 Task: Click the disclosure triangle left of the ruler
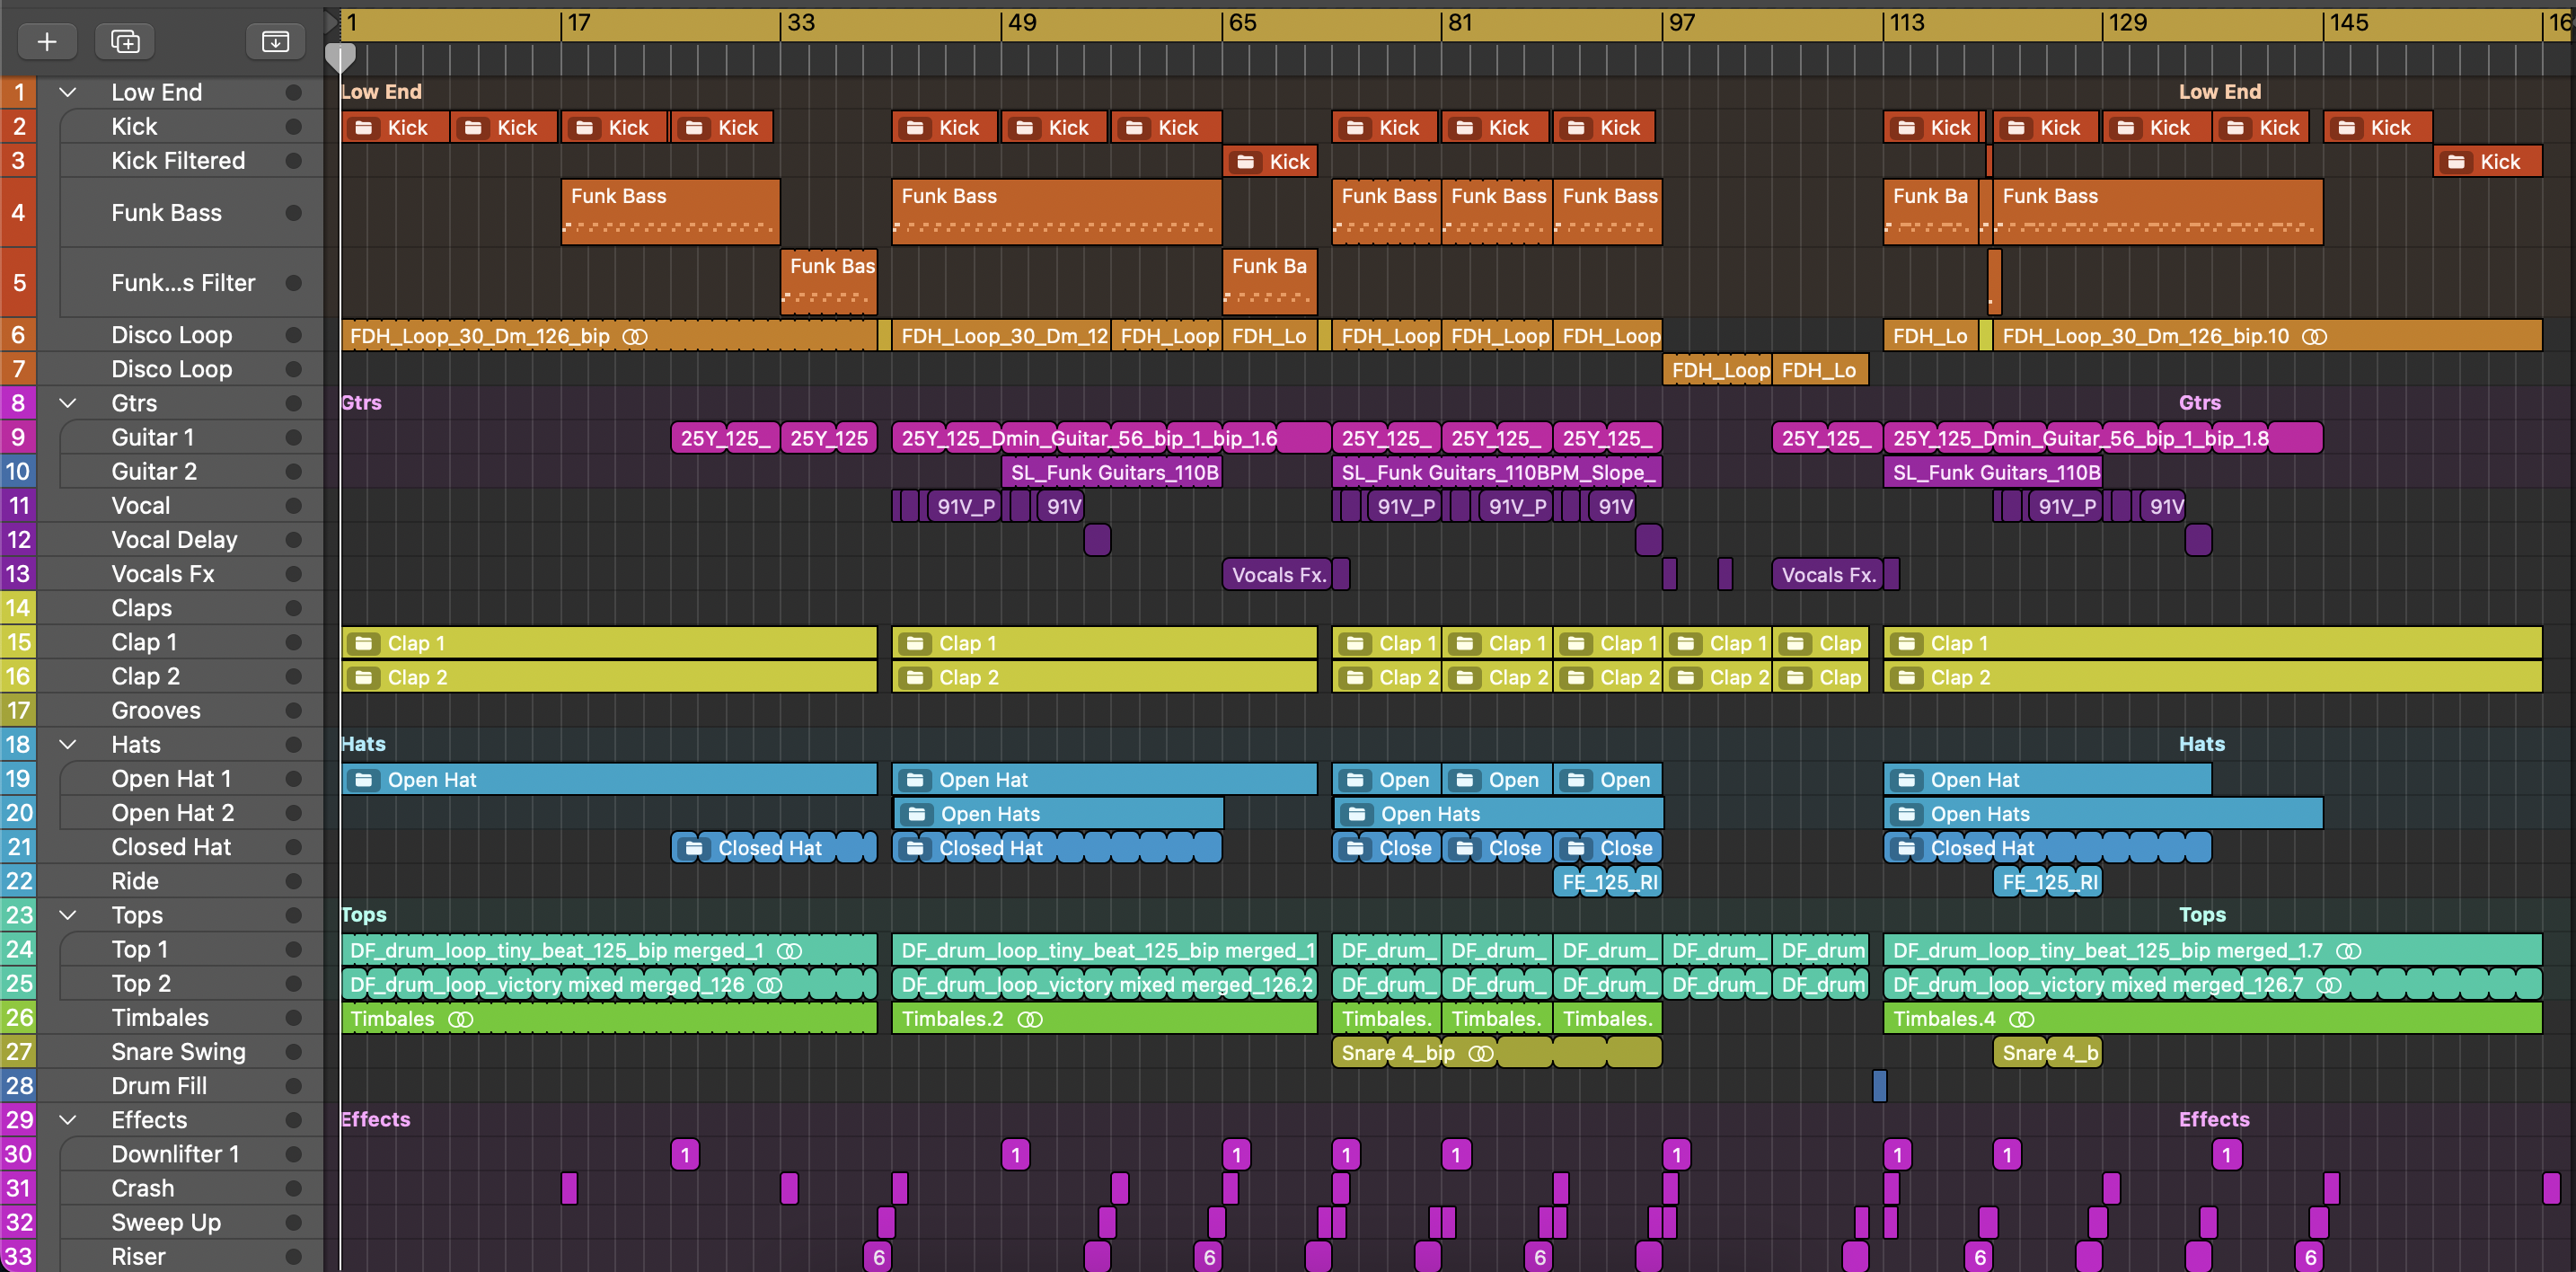click(x=331, y=22)
